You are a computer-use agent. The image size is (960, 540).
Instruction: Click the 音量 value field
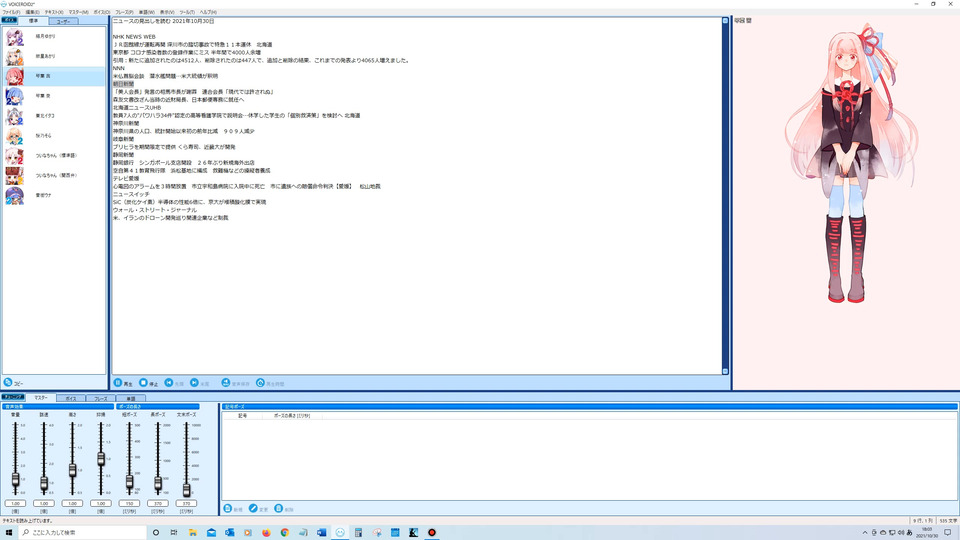[x=15, y=503]
